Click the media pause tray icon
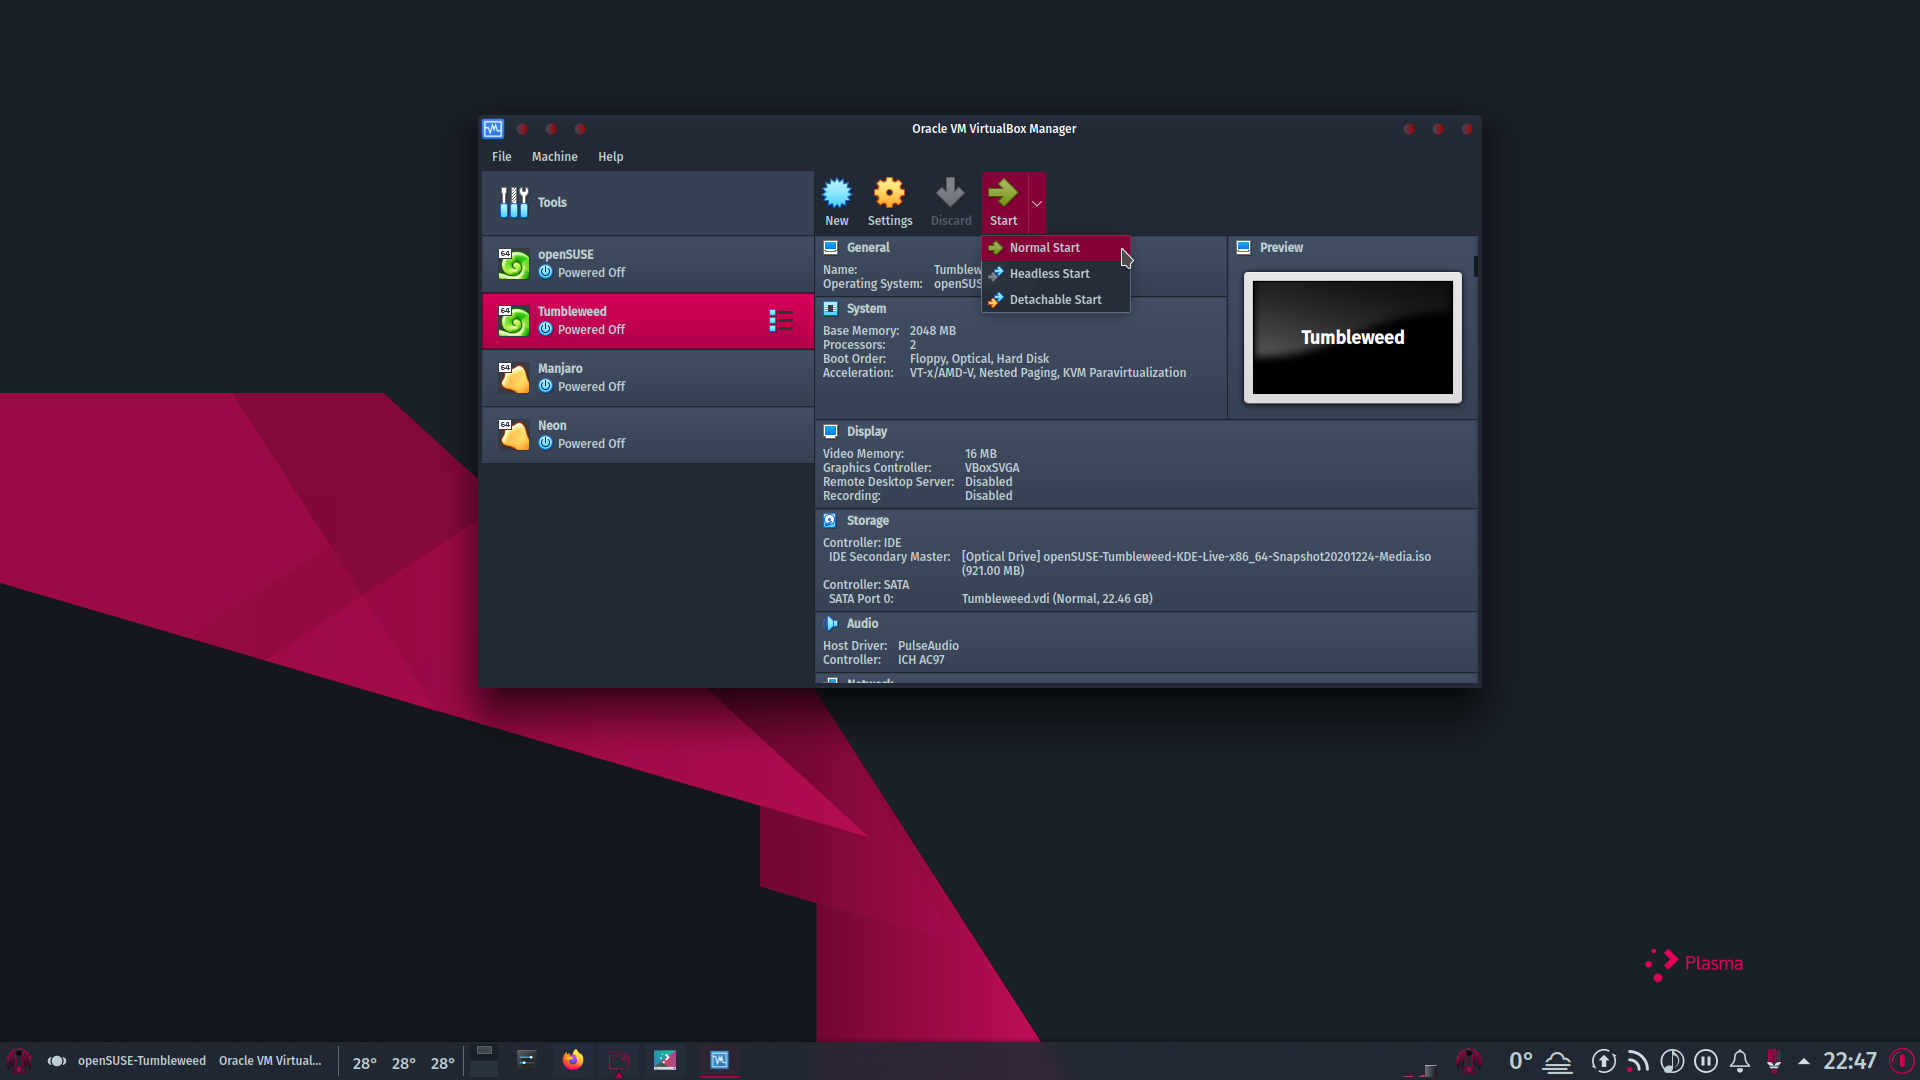Screen dimensions: 1920x1080 pyautogui.click(x=1706, y=1061)
